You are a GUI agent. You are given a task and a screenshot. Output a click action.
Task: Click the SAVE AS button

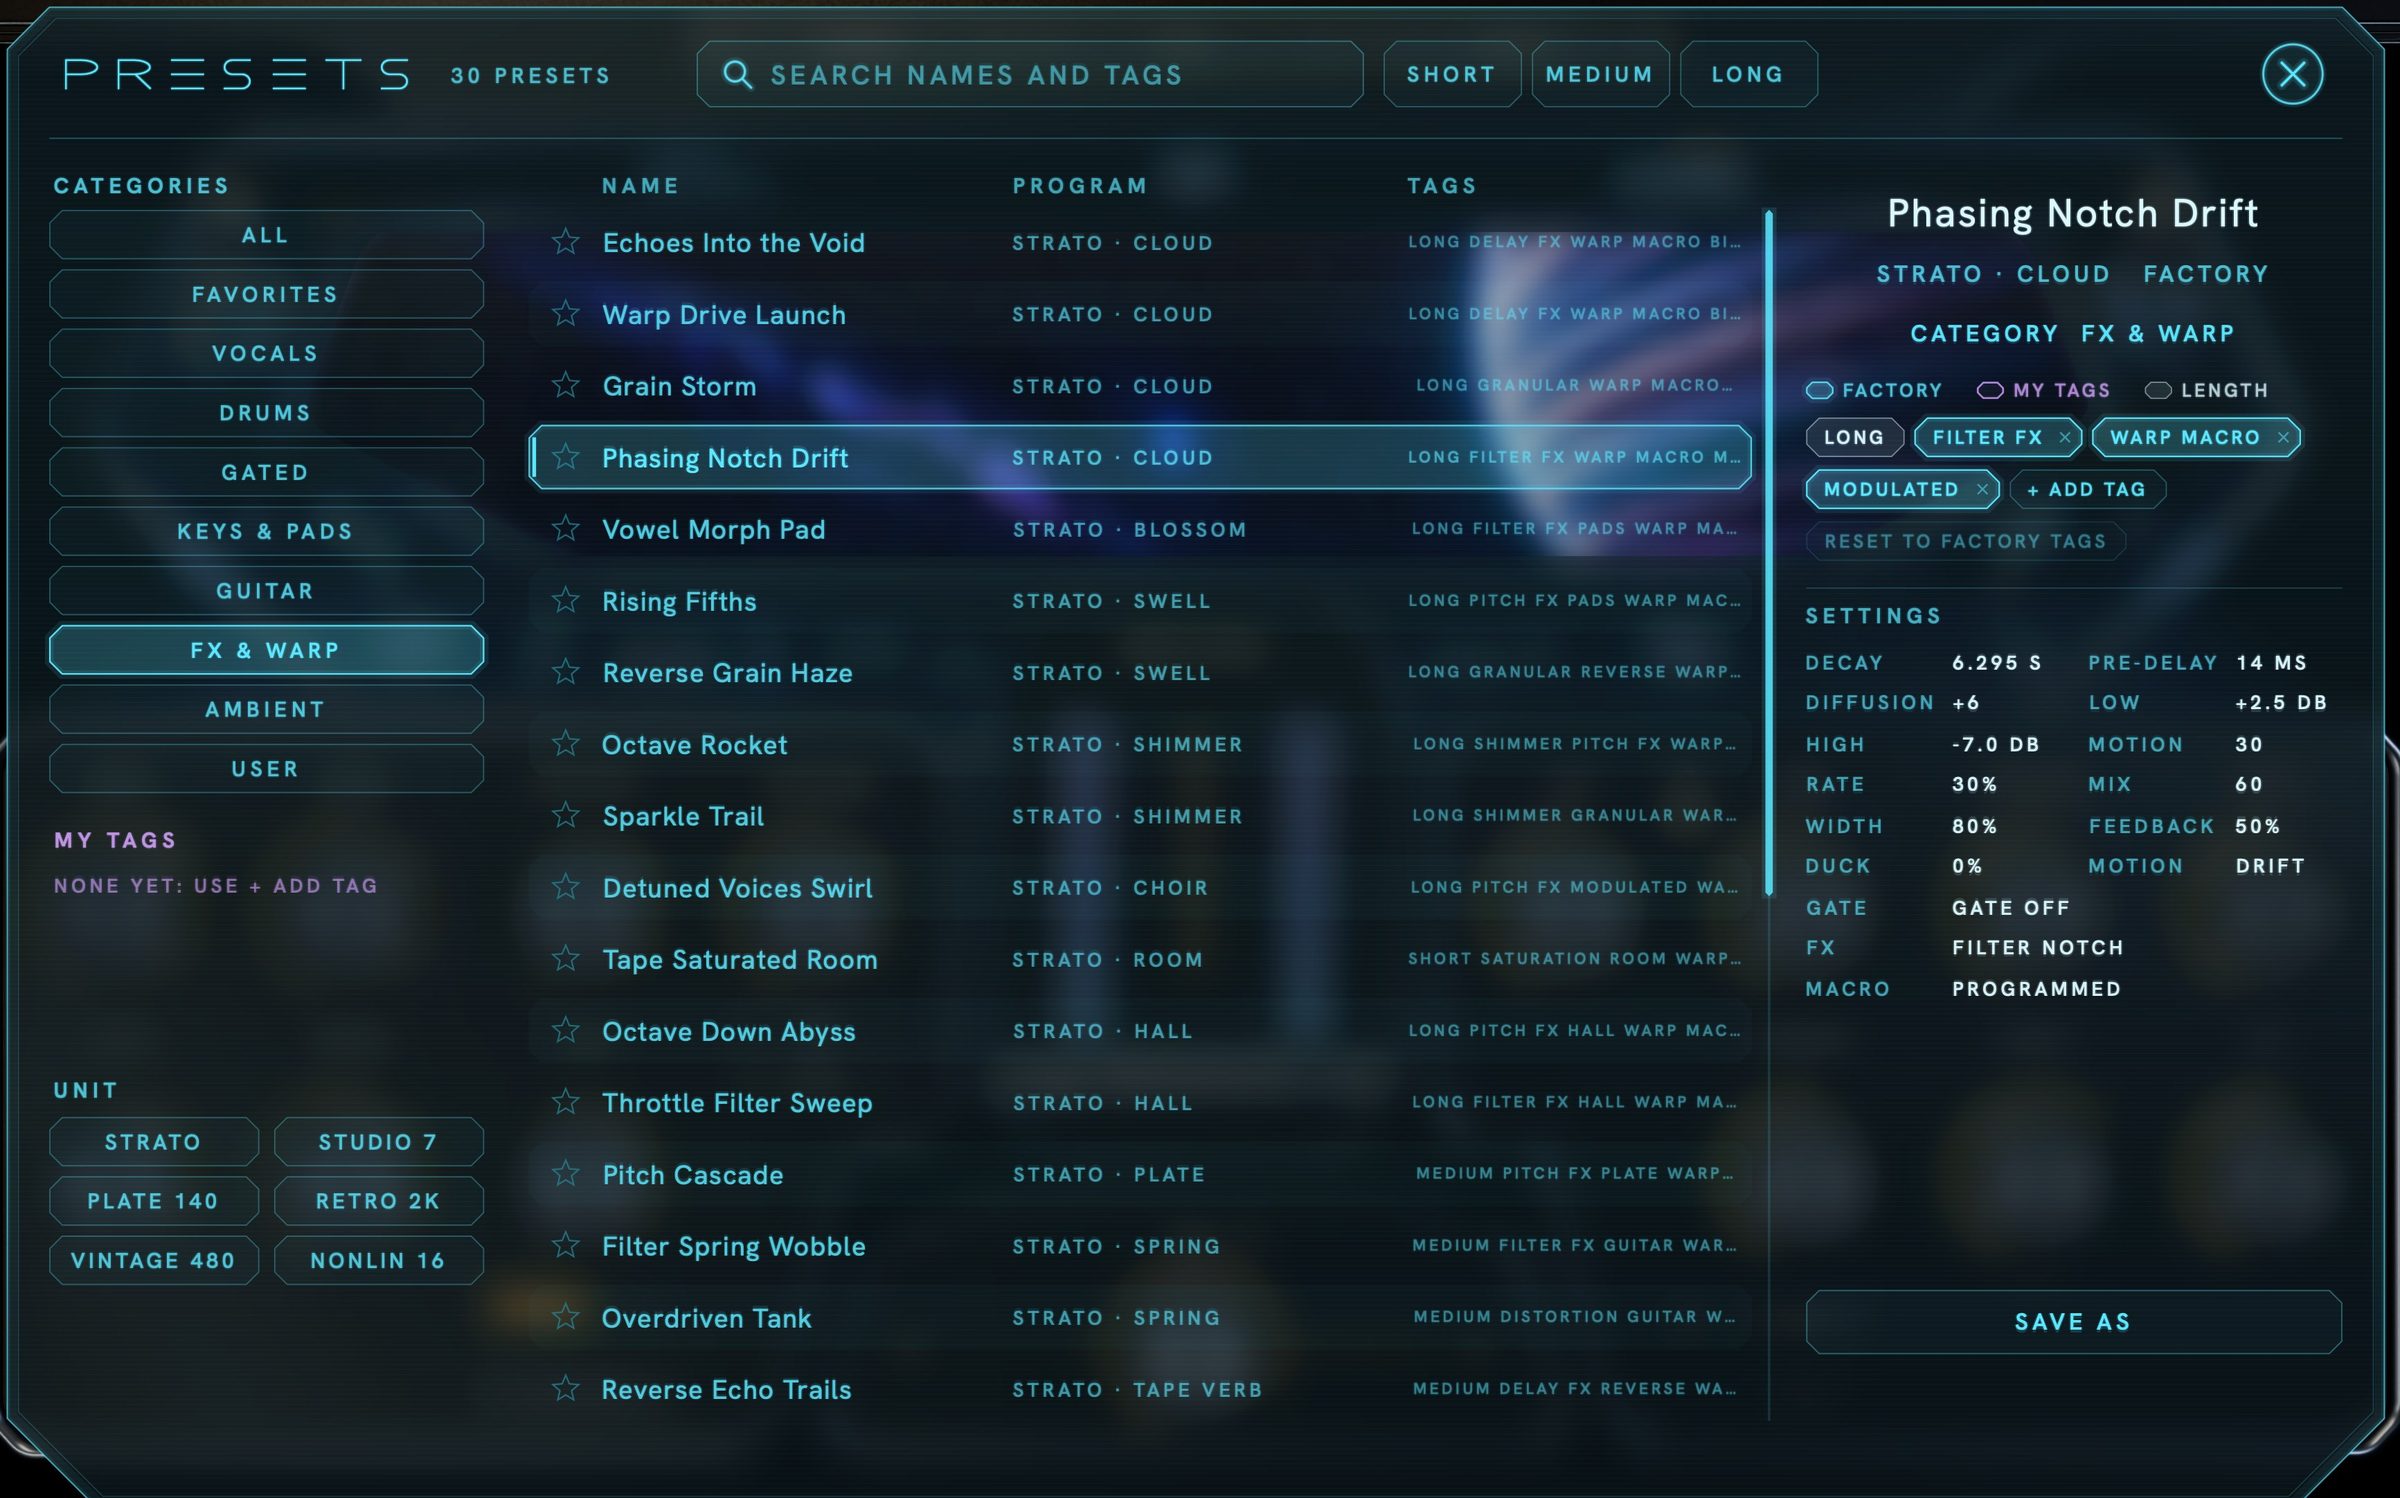(x=2073, y=1322)
